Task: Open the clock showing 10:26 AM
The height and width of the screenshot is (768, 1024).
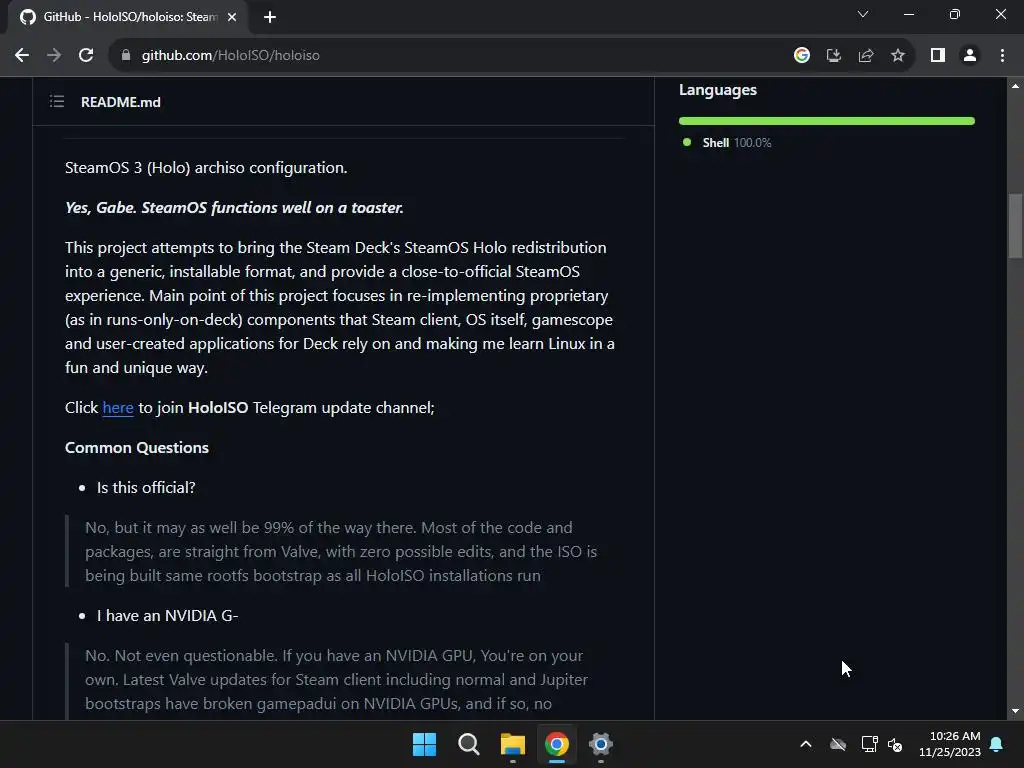Action: [x=950, y=744]
